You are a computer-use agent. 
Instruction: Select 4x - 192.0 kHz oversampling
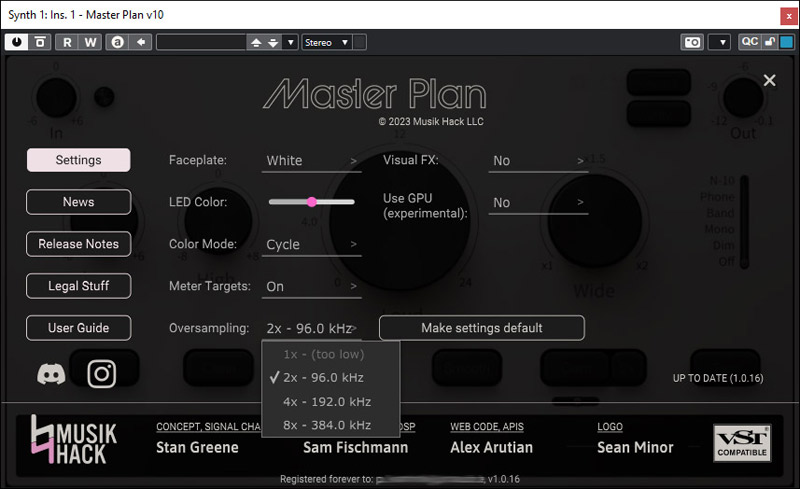(326, 401)
